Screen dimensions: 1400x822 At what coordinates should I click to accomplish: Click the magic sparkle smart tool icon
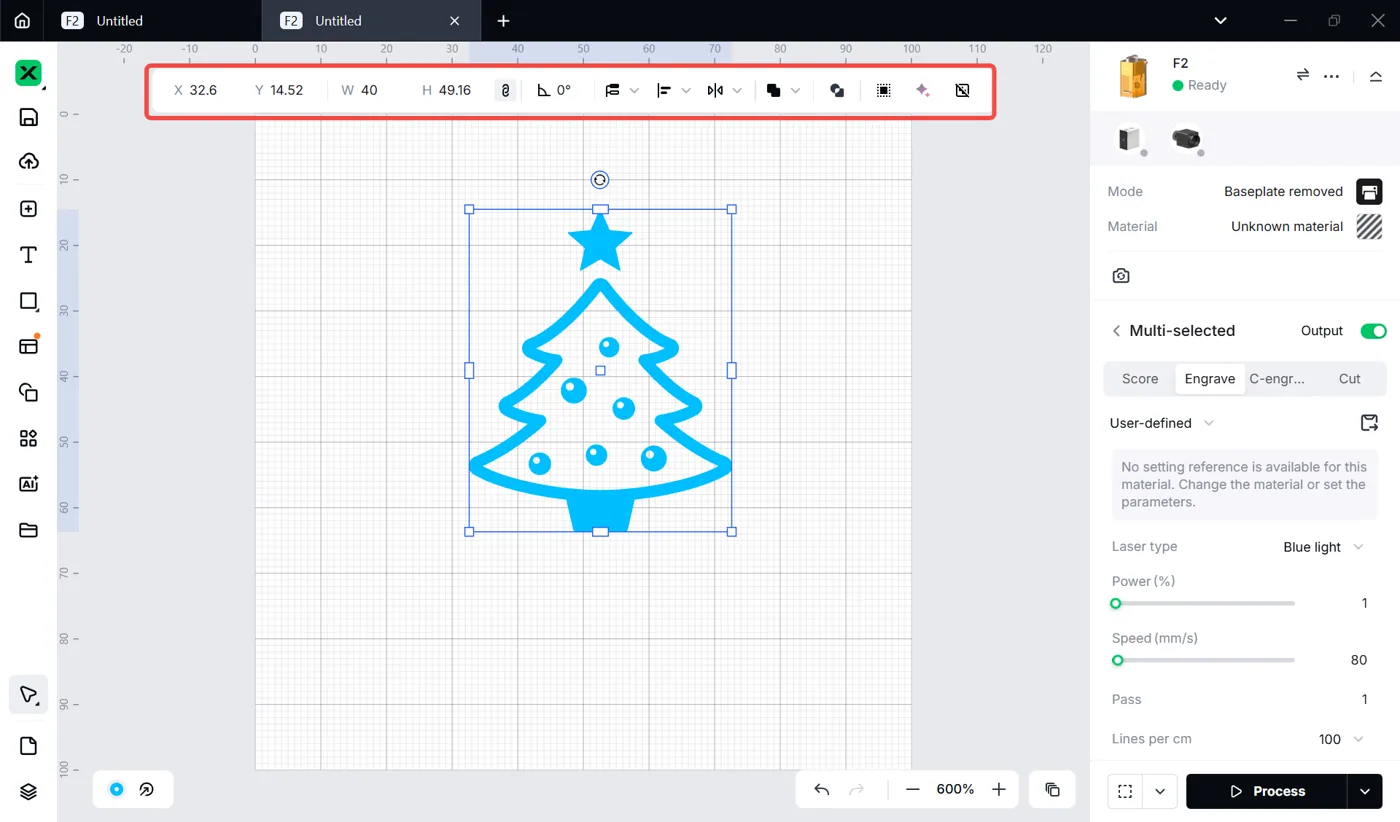point(923,90)
